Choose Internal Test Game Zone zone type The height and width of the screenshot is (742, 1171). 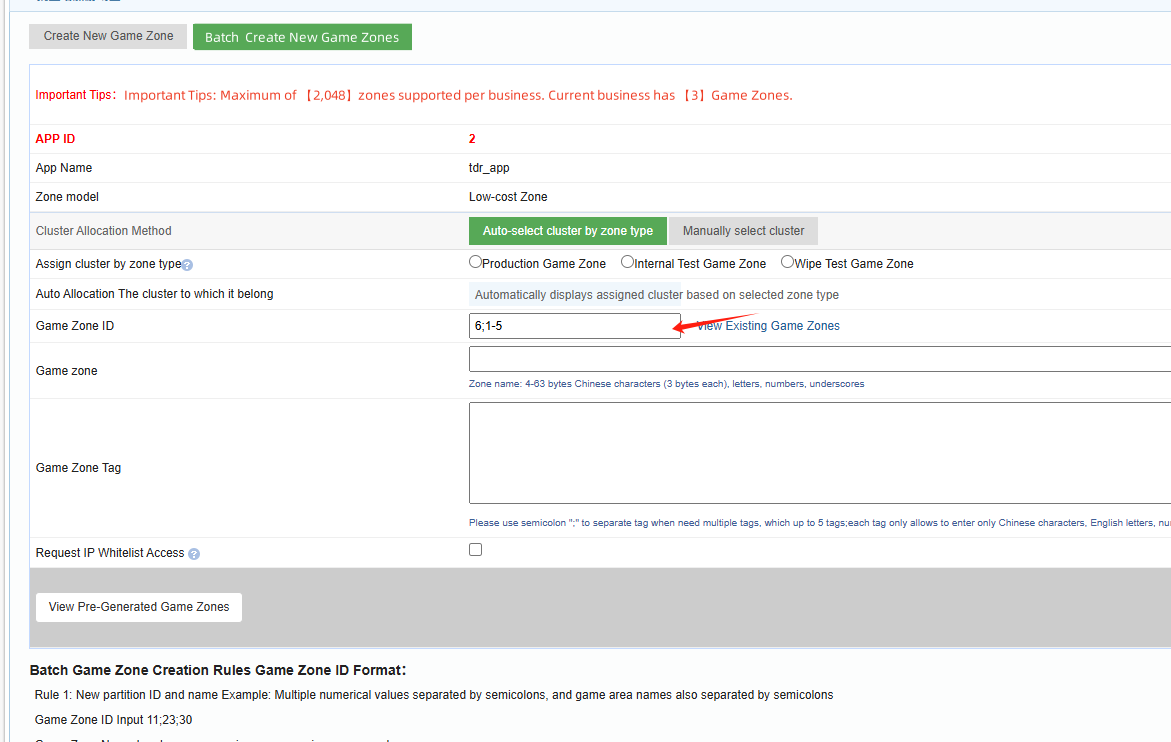tap(625, 262)
